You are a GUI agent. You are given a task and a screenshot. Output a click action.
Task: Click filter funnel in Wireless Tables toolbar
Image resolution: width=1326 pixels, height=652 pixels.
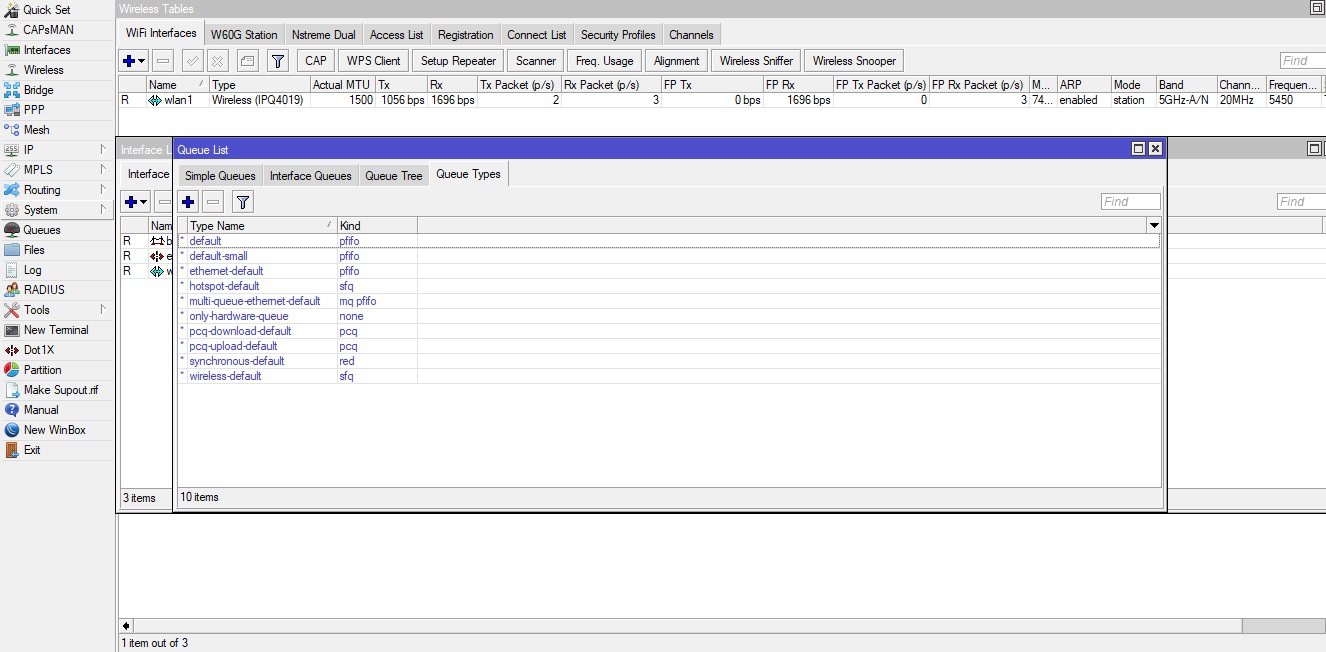pyautogui.click(x=278, y=61)
